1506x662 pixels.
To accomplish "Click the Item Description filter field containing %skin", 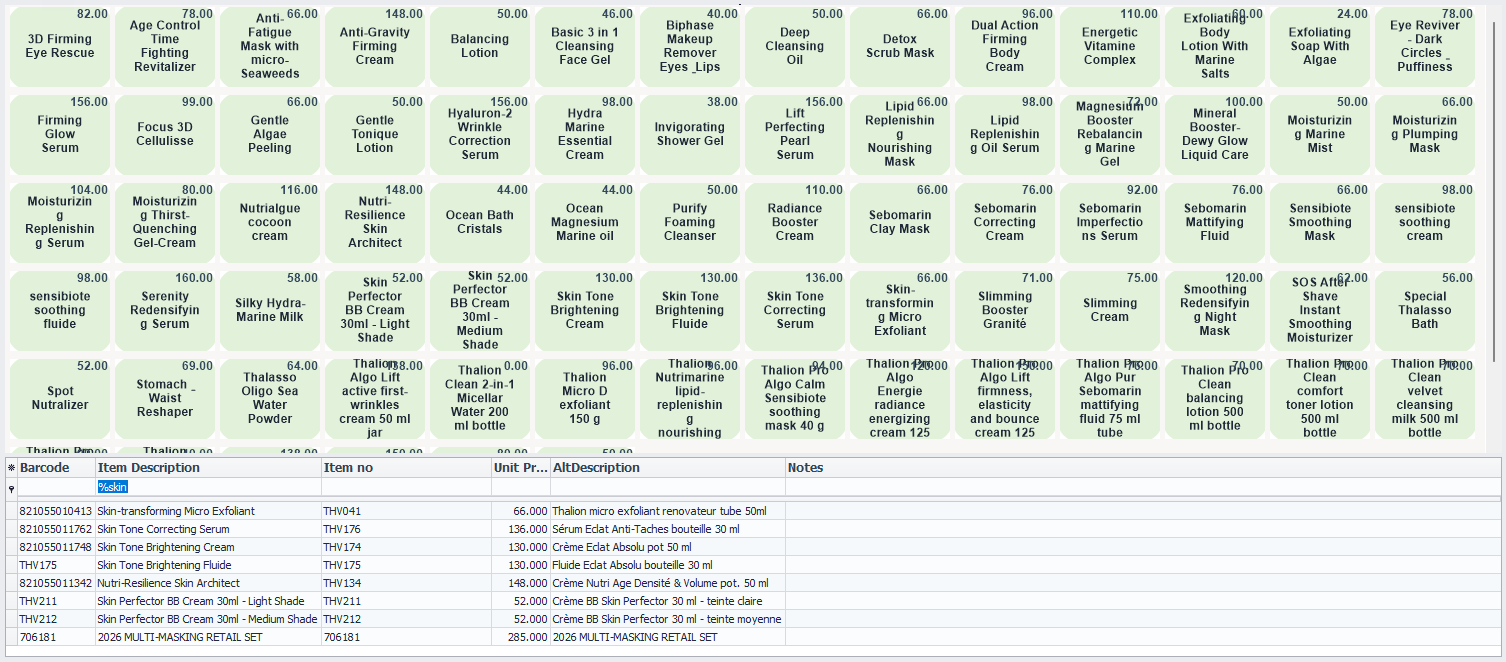I will click(x=208, y=487).
